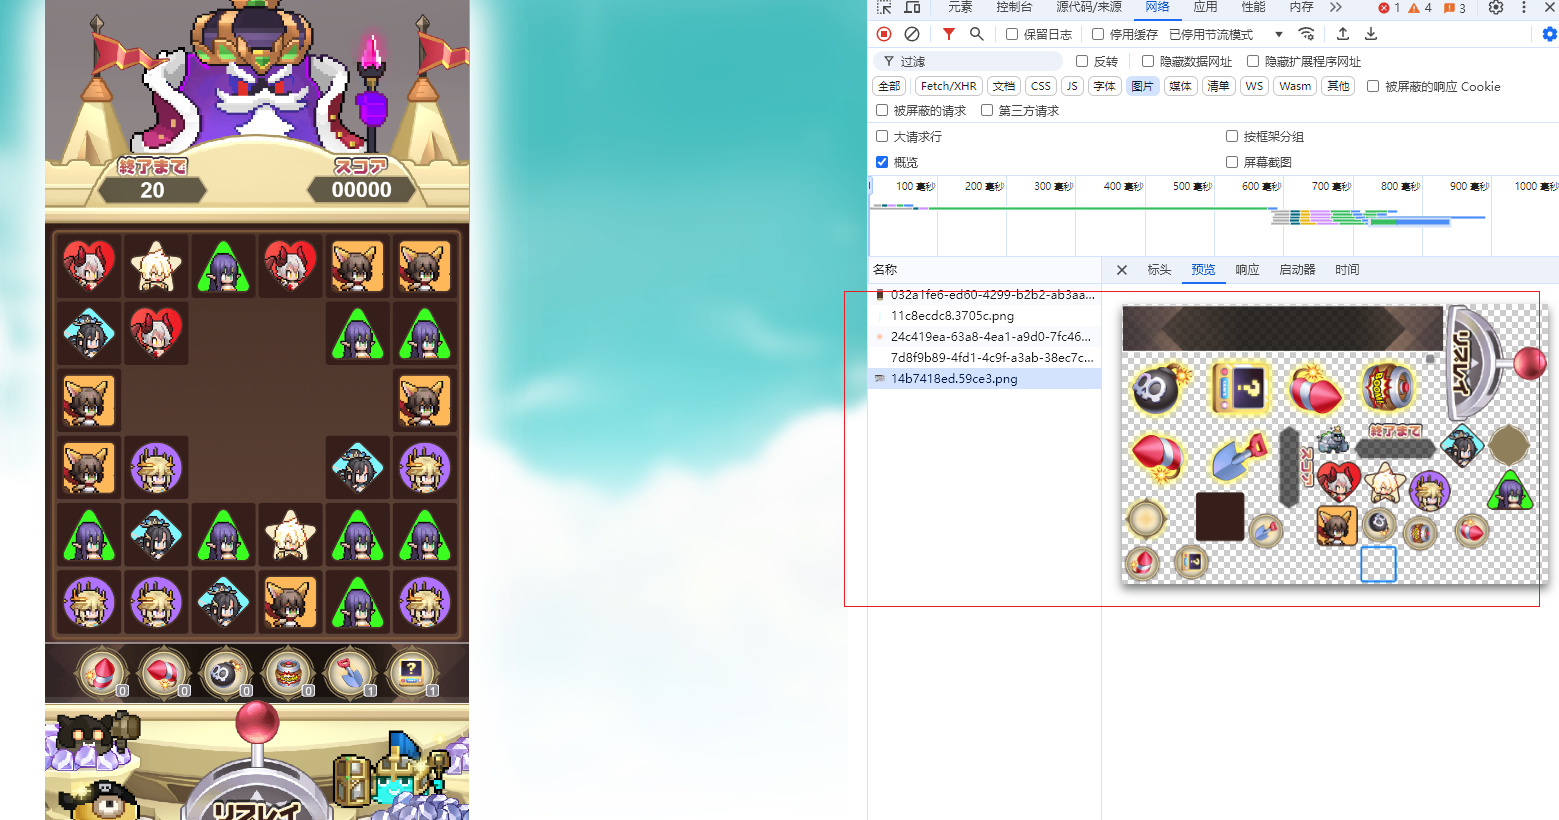This screenshot has height=820, width=1559.
Task: Select request 14b7418ed.59ce3.png
Action: tap(984, 379)
